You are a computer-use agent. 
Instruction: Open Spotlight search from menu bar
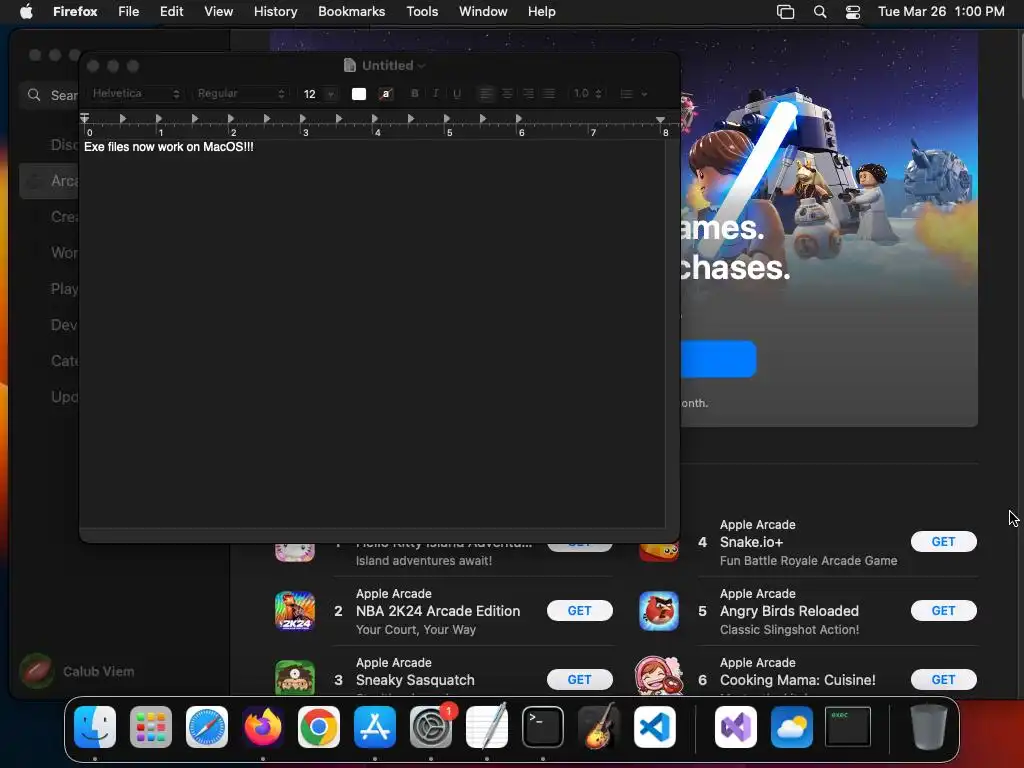tap(820, 12)
